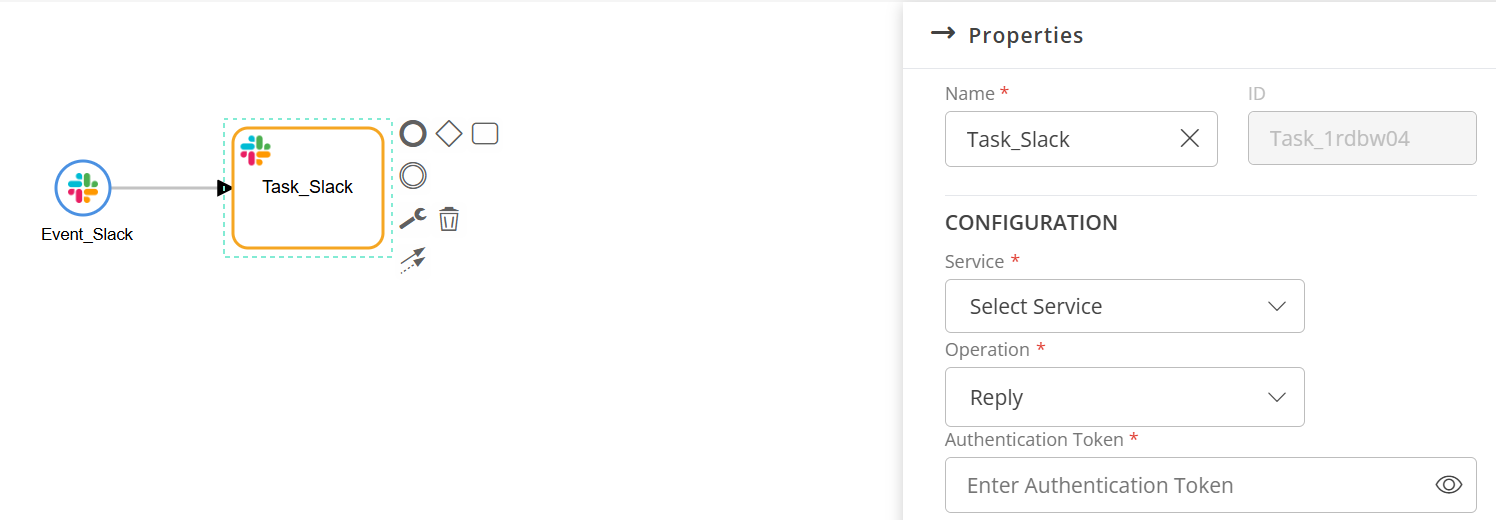Click the Event_Slack label text
Screen dimensions: 1496x520
[87, 235]
